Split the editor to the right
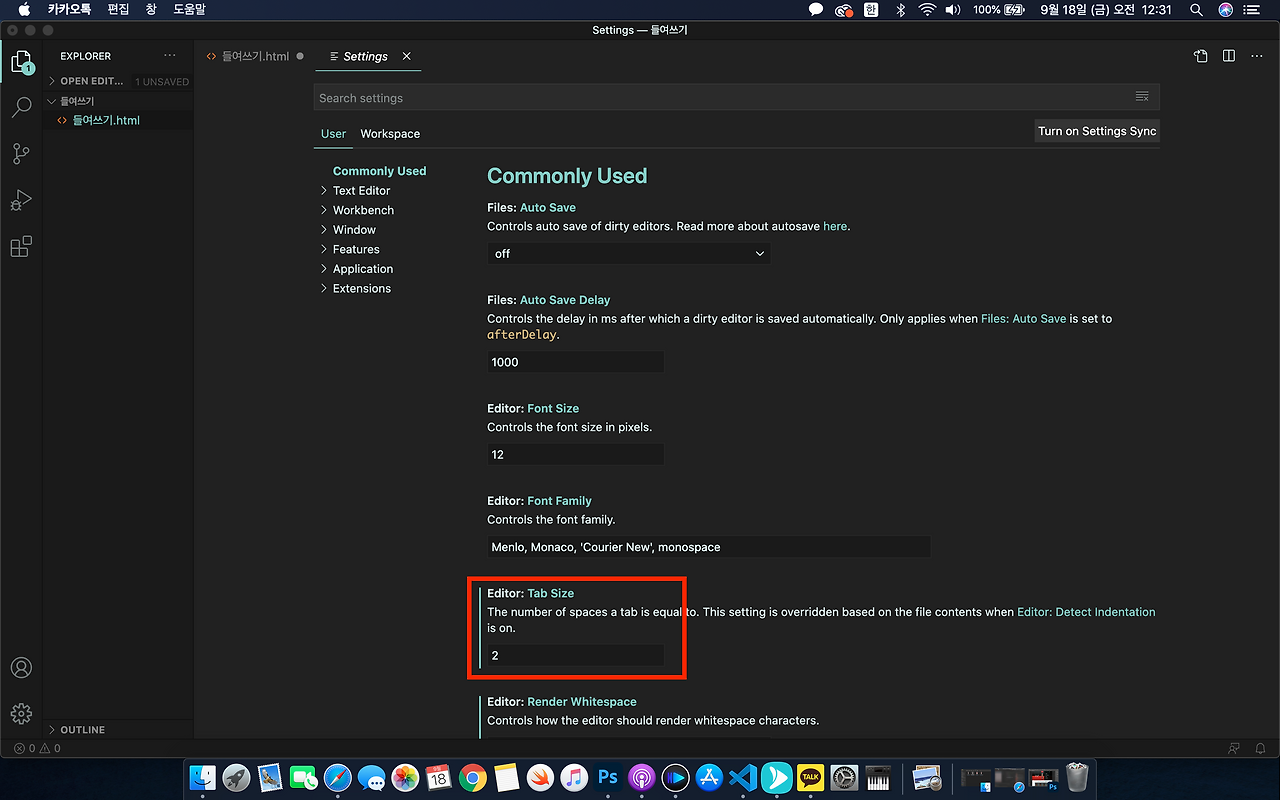This screenshot has width=1280, height=800. [1228, 56]
